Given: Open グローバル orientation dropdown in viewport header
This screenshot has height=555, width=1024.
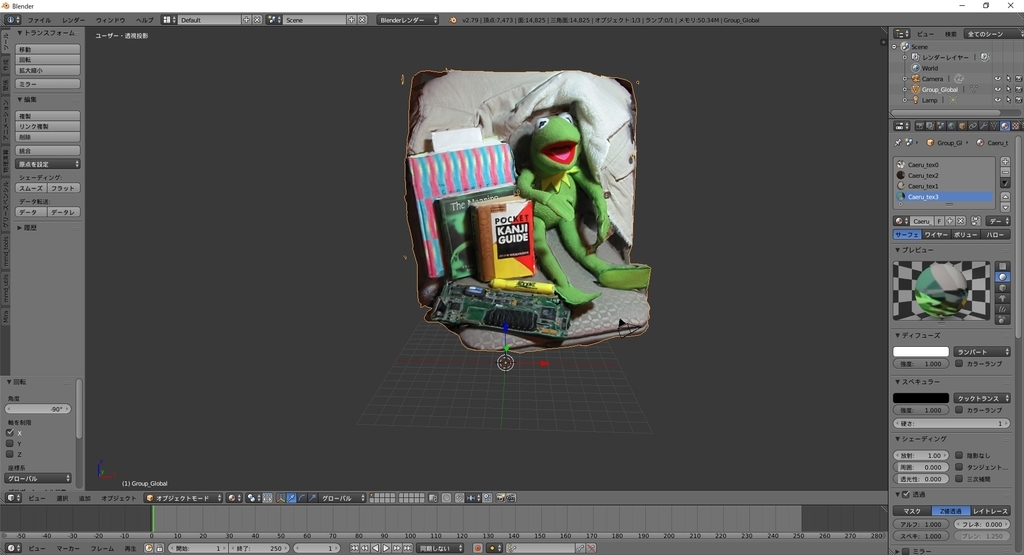Looking at the screenshot, I should click(342, 498).
